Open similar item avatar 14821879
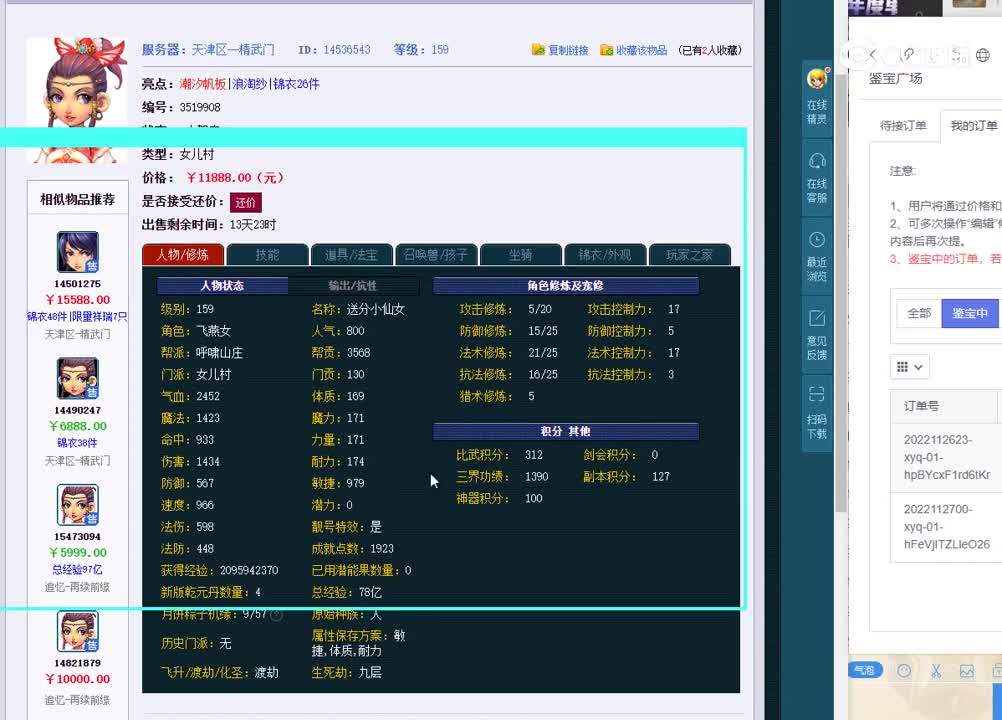The width and height of the screenshot is (1002, 720). pyautogui.click(x=77, y=632)
